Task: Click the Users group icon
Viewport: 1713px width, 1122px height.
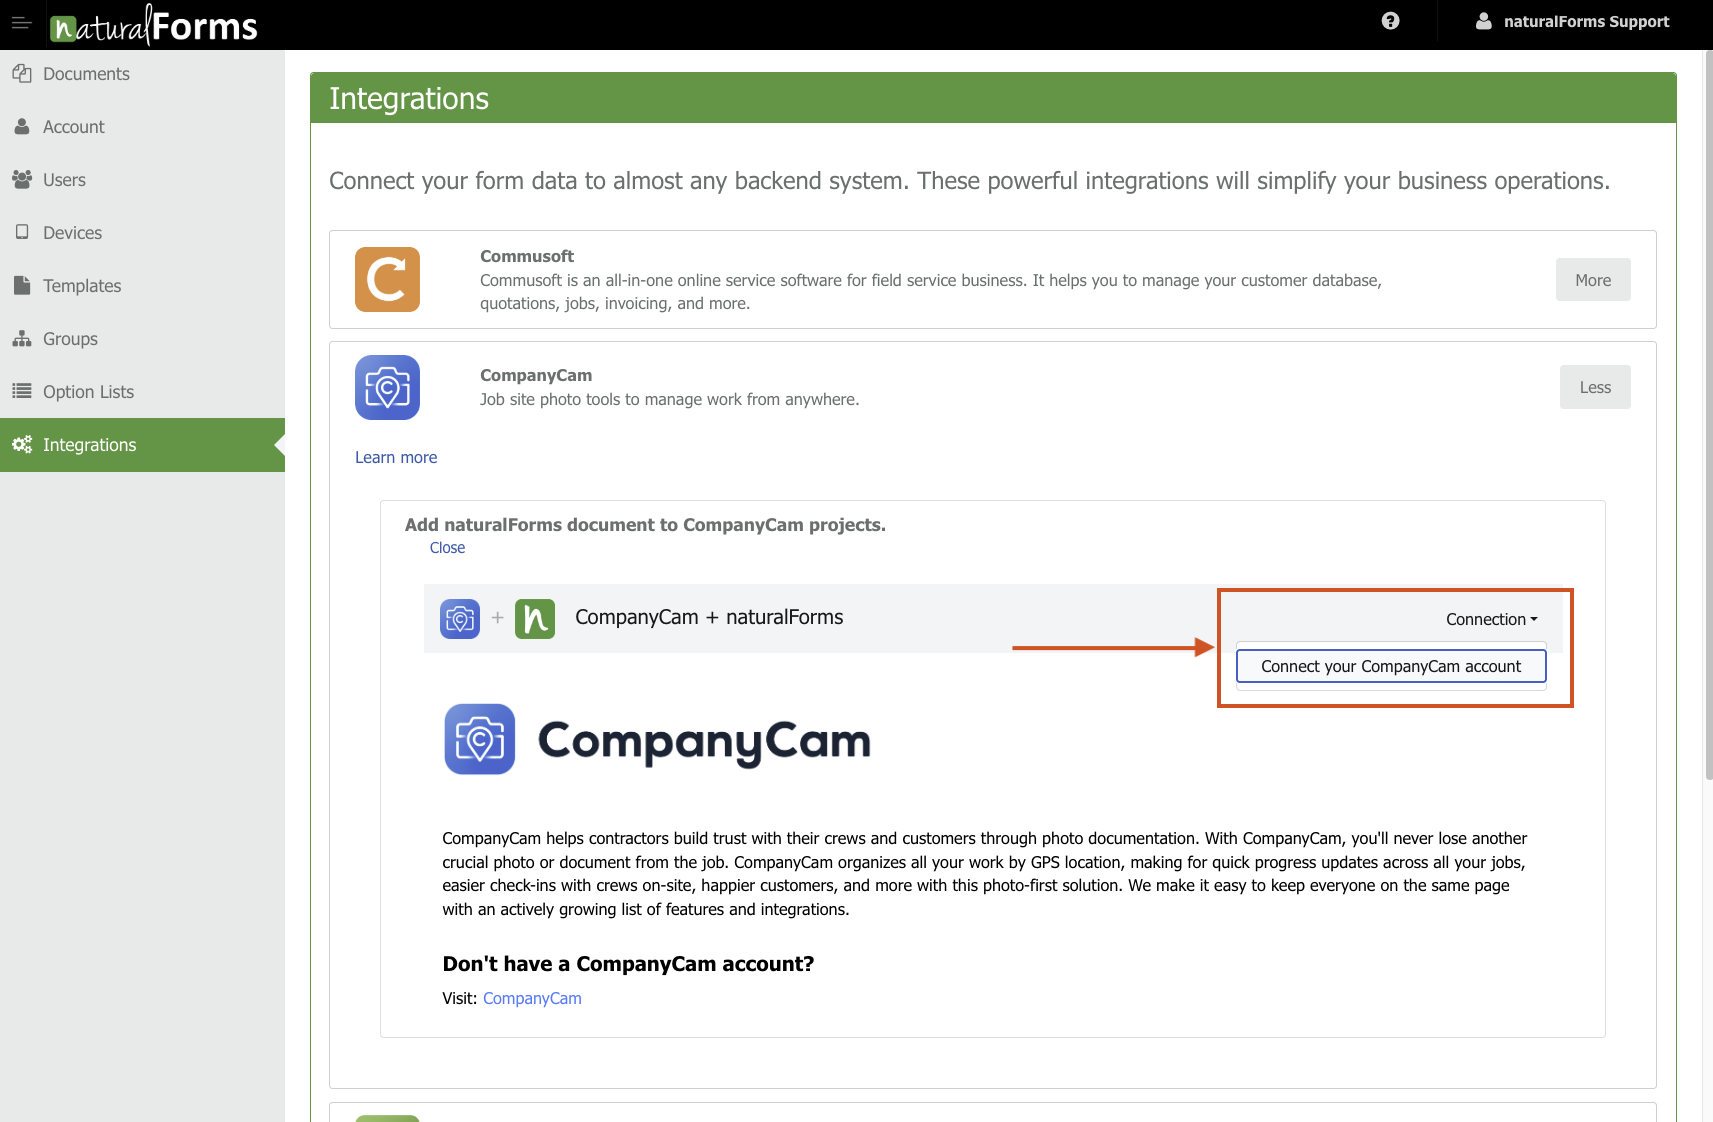Action: (22, 179)
